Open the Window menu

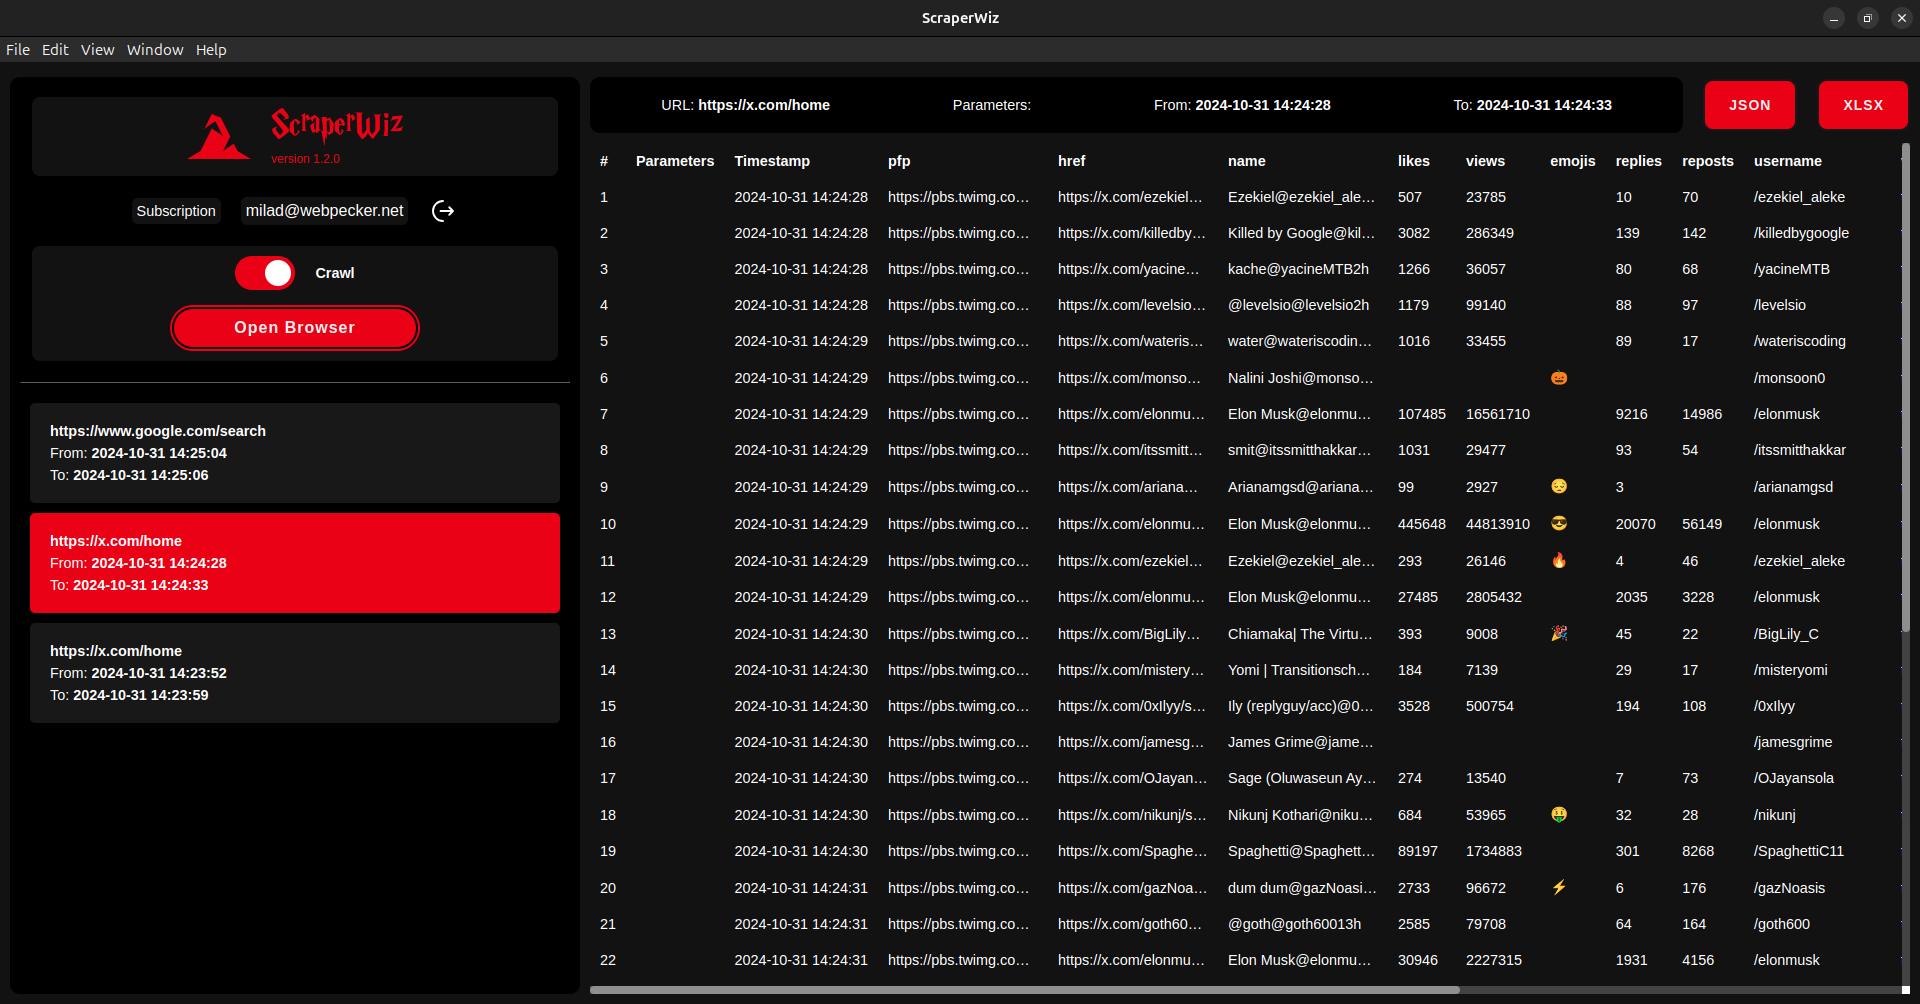(x=155, y=50)
